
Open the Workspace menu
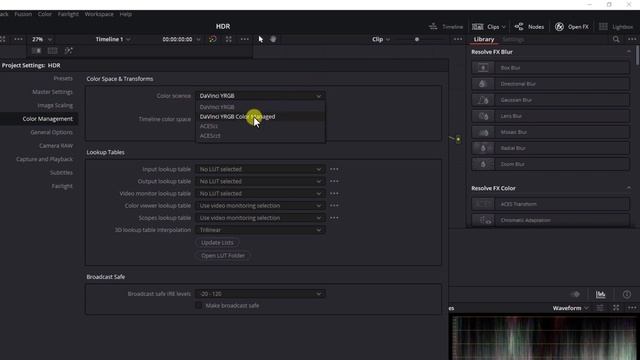click(x=99, y=14)
